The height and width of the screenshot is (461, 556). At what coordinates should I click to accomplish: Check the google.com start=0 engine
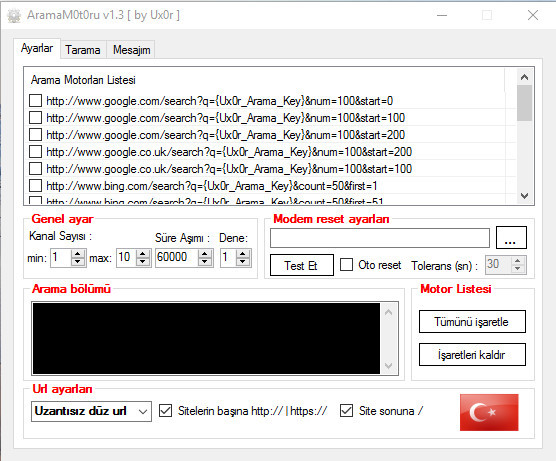(35, 101)
